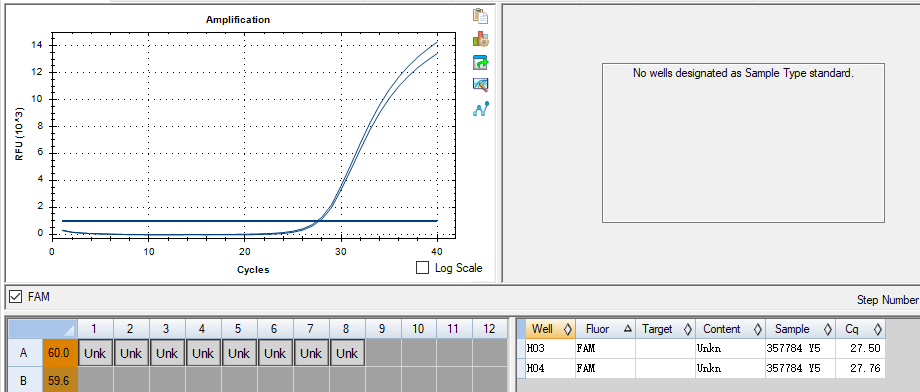Uncheck the FAM fluorophore checkbox

click(16, 297)
